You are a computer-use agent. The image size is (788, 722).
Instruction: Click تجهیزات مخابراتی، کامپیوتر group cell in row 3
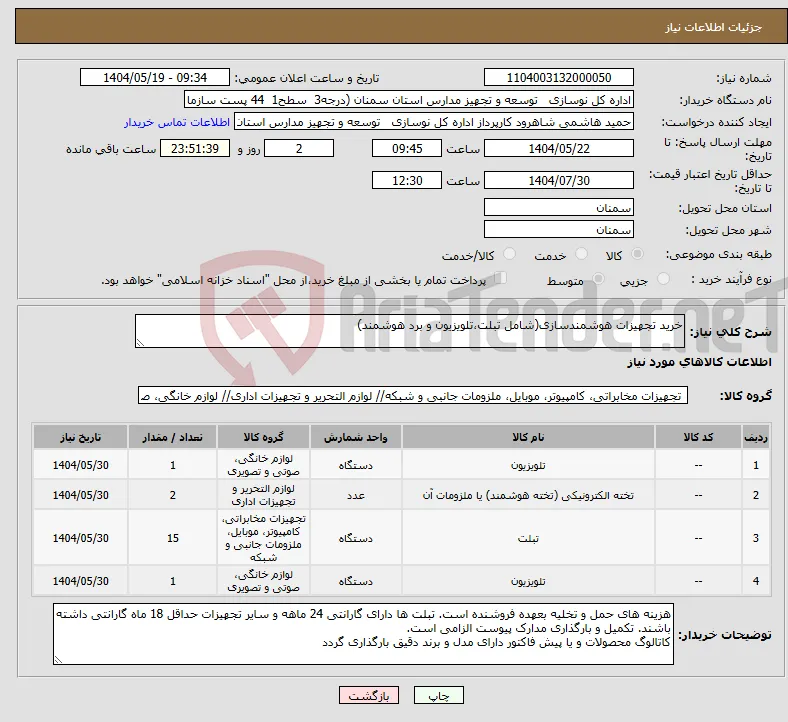click(x=263, y=538)
